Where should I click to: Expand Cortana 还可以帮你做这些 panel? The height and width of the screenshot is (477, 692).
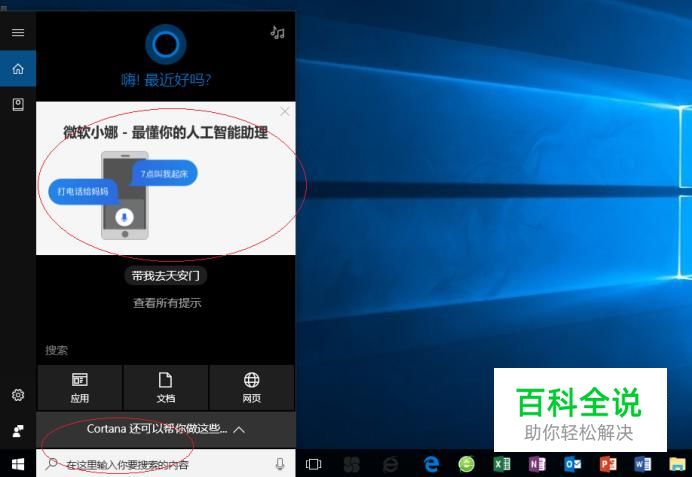165,429
